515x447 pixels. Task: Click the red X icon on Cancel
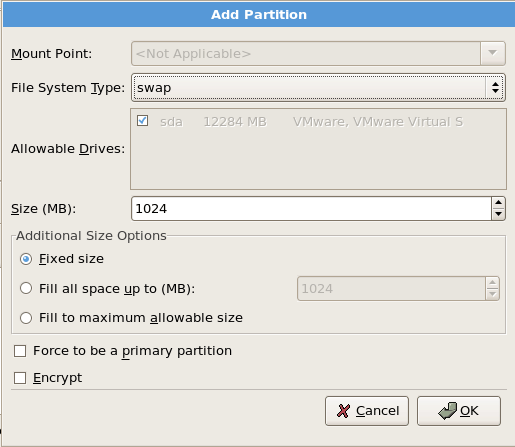(x=343, y=411)
